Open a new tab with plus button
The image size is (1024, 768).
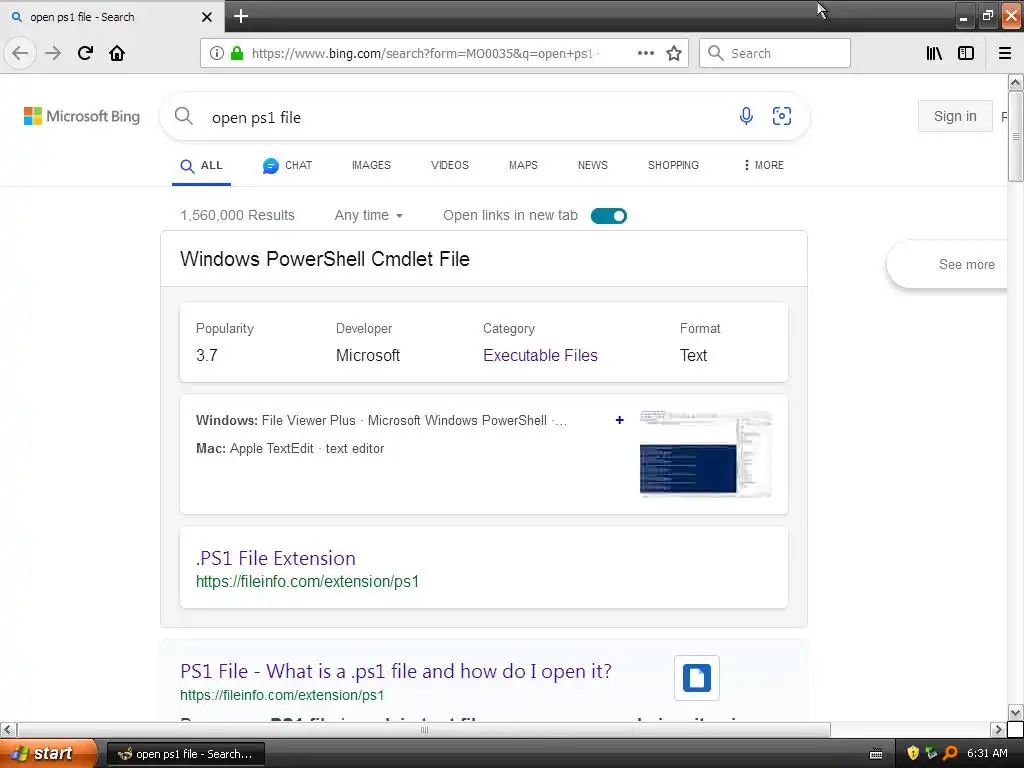click(x=241, y=16)
